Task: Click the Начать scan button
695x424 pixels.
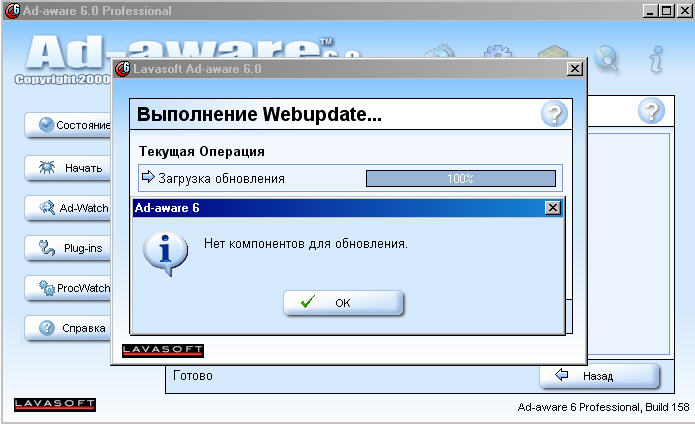Action: [68, 168]
